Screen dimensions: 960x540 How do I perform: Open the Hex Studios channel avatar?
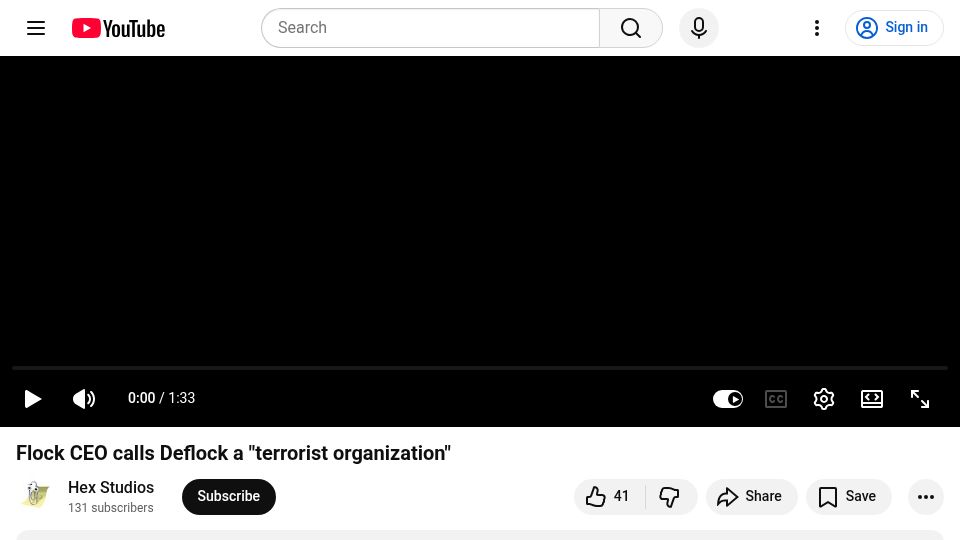[36, 495]
